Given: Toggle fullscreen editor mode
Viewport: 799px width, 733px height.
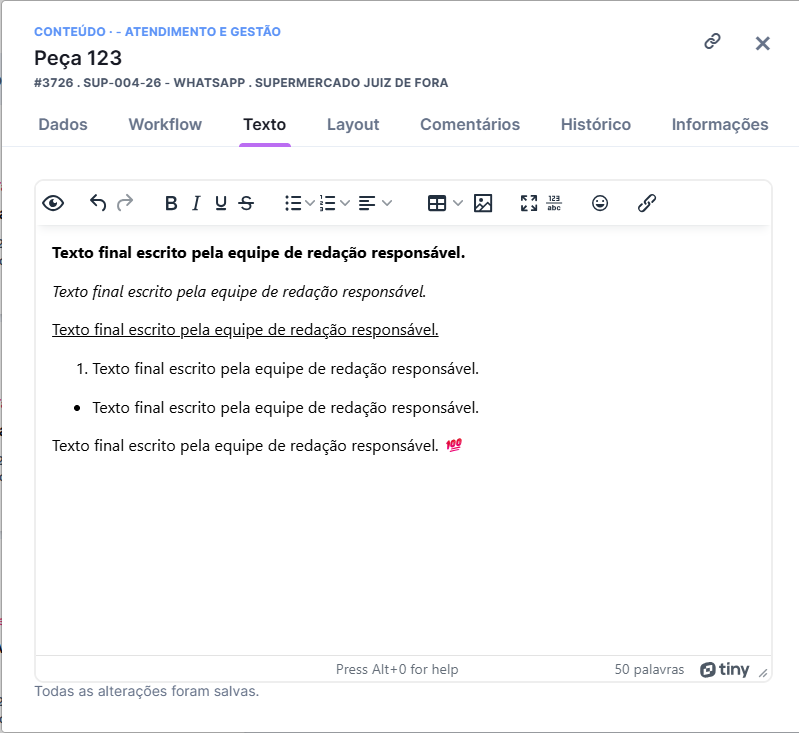Looking at the screenshot, I should coord(529,203).
